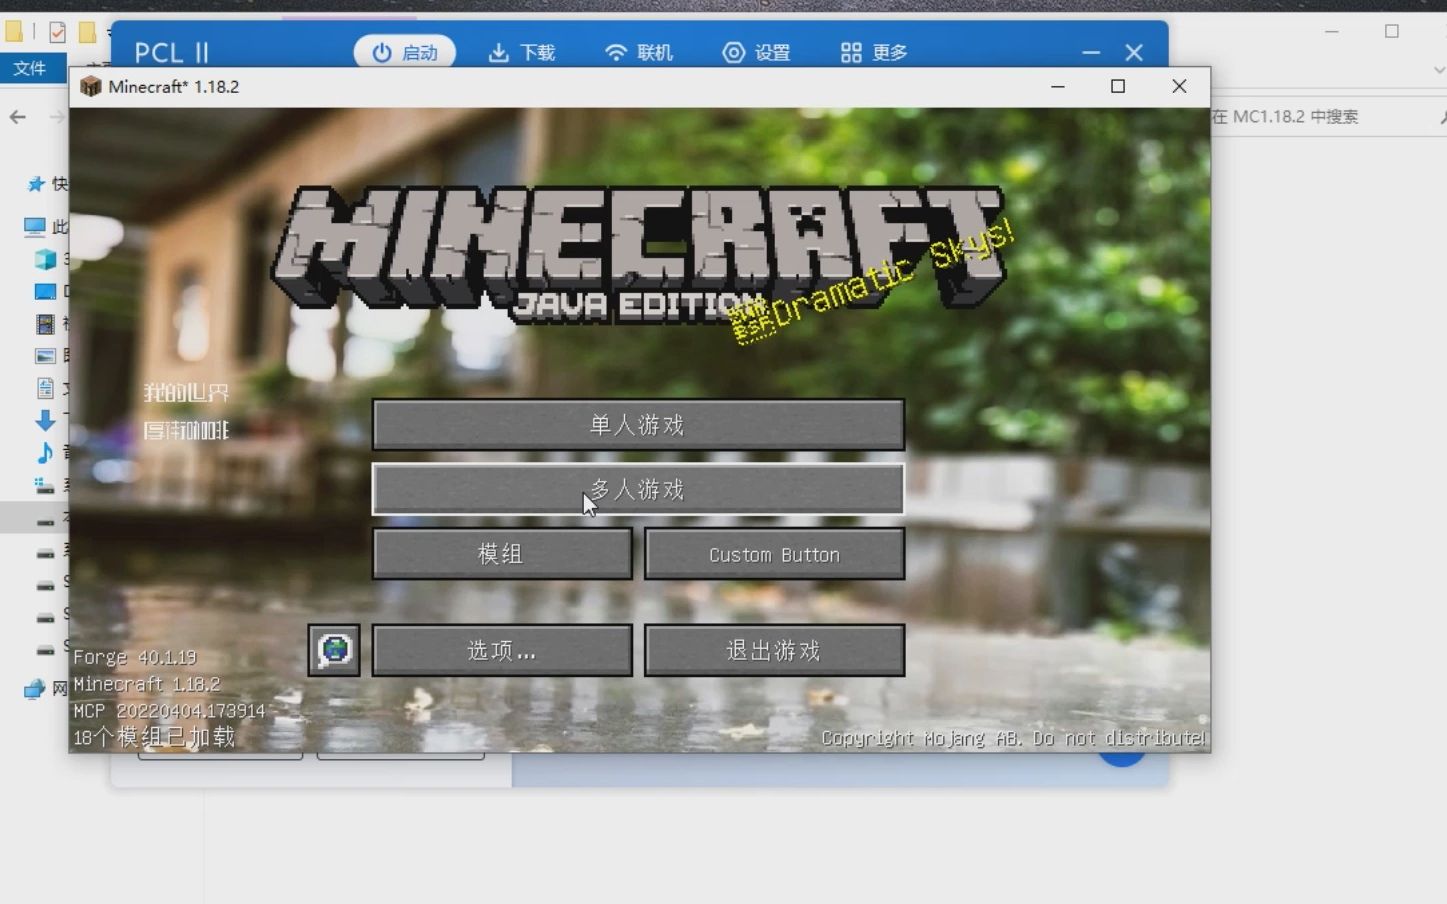Click the Forge 40.1.19 version text

(135, 657)
